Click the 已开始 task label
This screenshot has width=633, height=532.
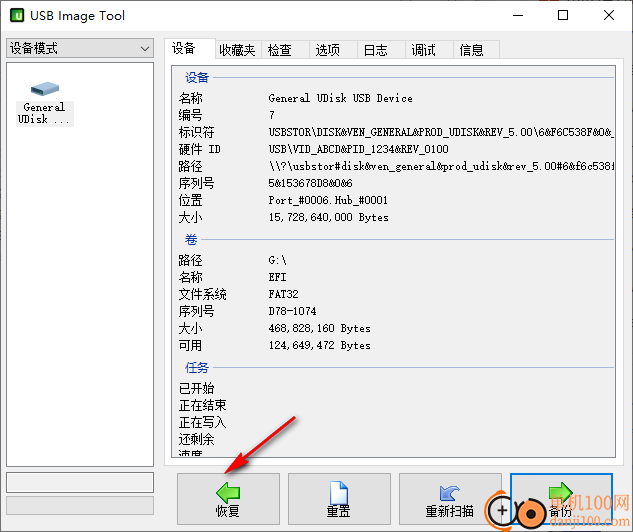pos(196,388)
